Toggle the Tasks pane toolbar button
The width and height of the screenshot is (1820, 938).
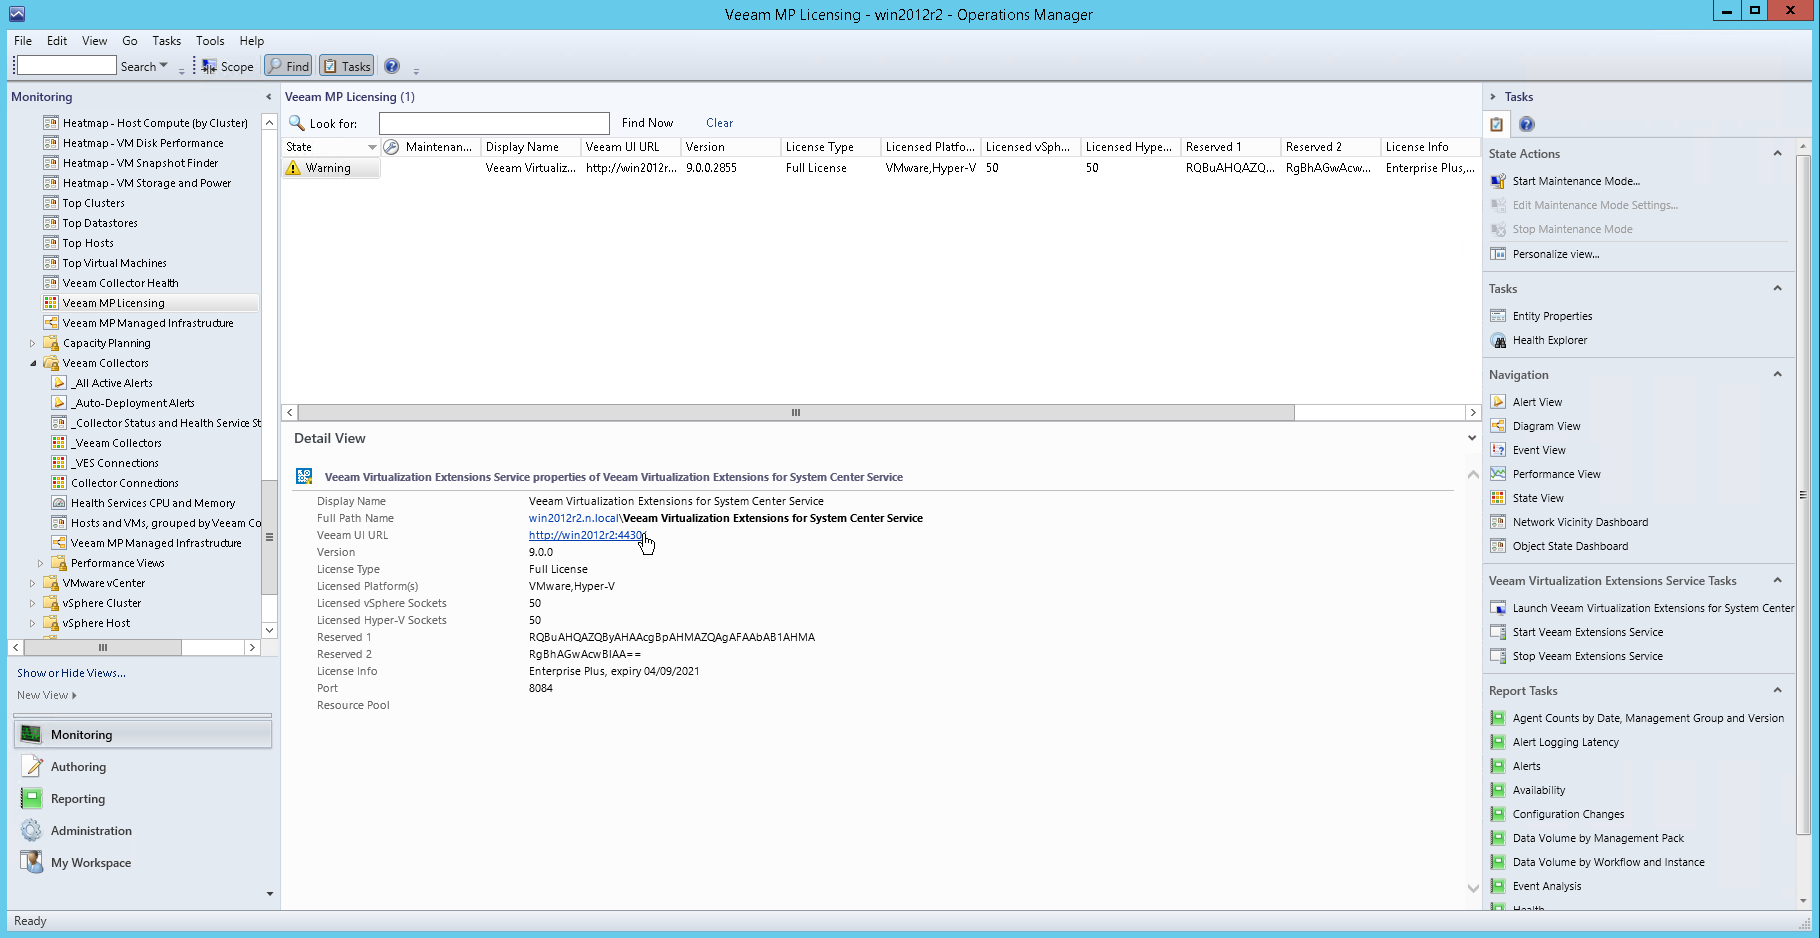tap(346, 66)
